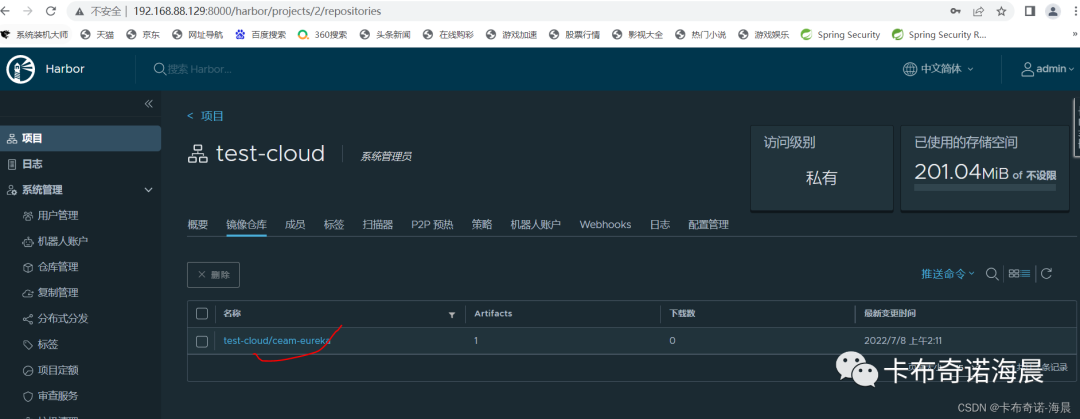Switch to the 配置管理 tab

point(709,225)
